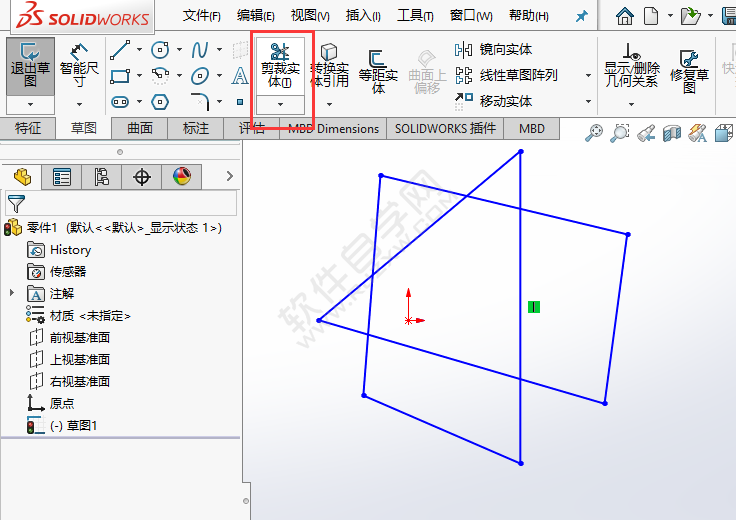Open the ConfigurationManager tab
The width and height of the screenshot is (736, 520).
[101, 177]
